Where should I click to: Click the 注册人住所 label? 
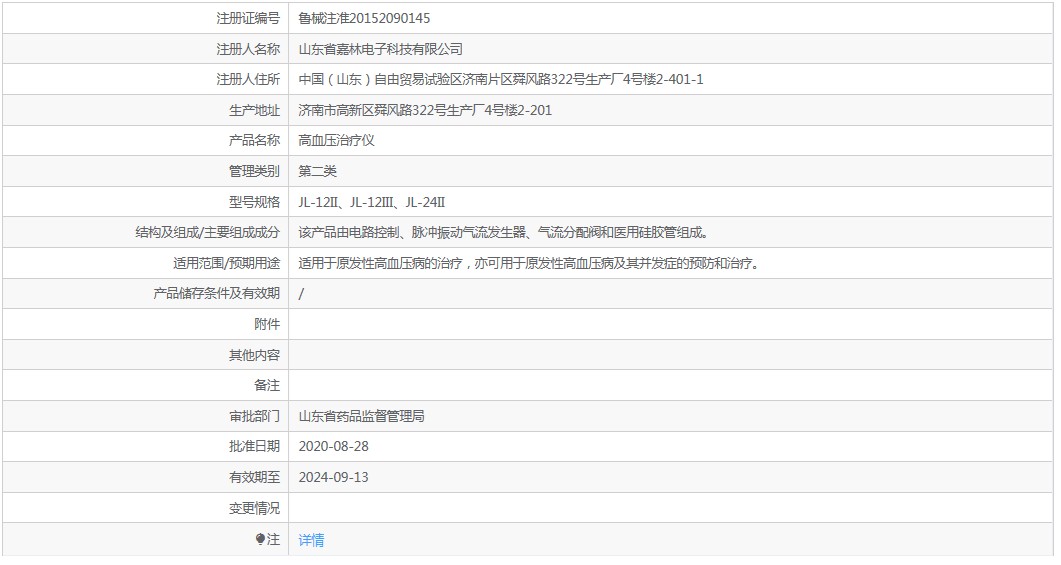(x=248, y=79)
